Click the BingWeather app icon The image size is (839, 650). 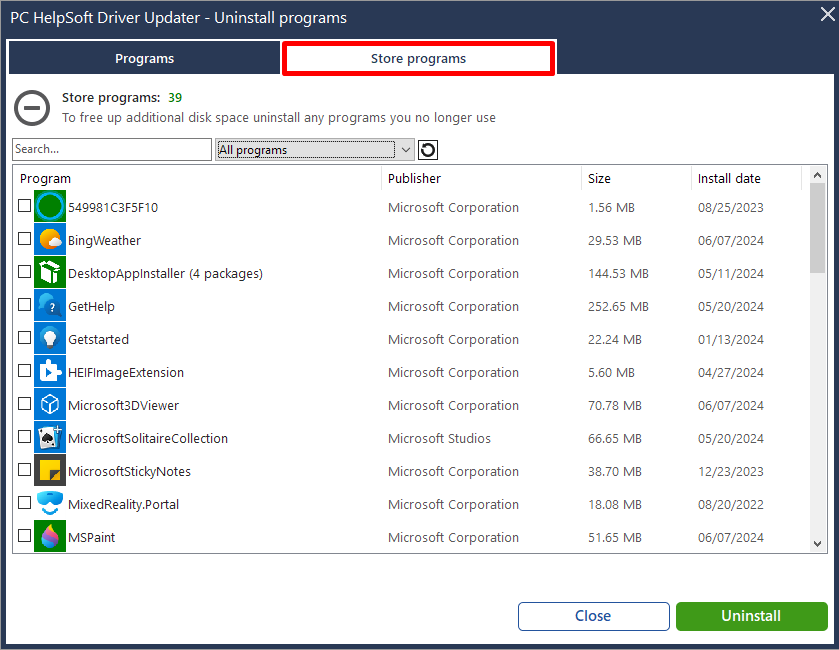[50, 240]
